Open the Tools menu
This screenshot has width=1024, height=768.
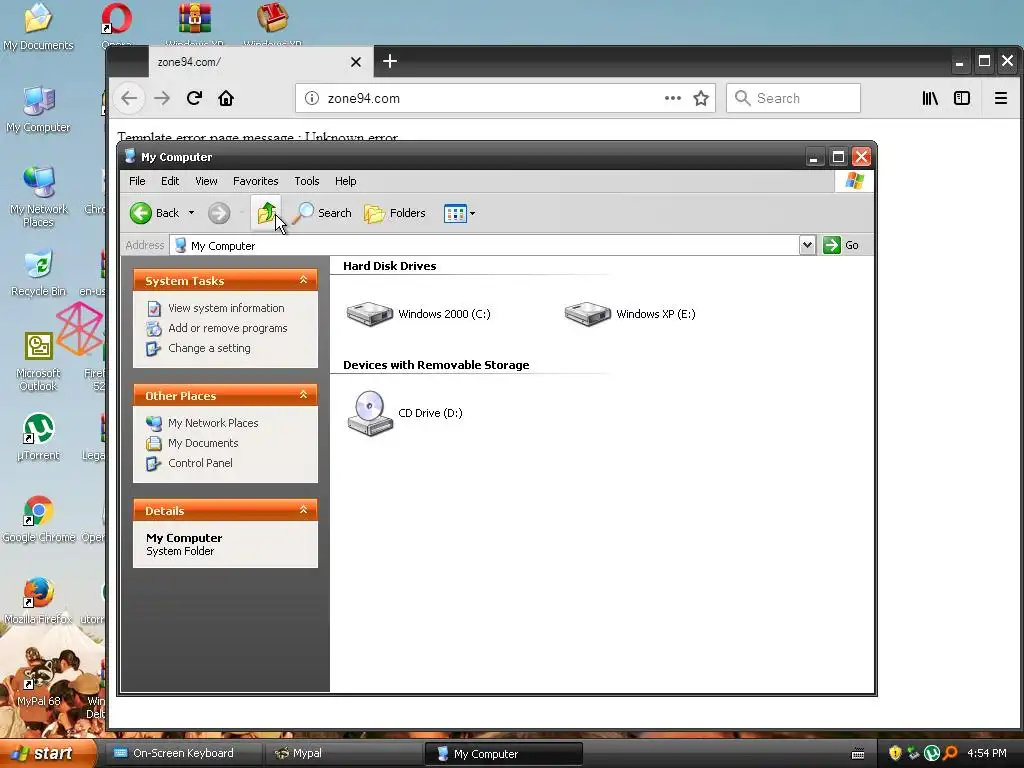[x=306, y=181]
